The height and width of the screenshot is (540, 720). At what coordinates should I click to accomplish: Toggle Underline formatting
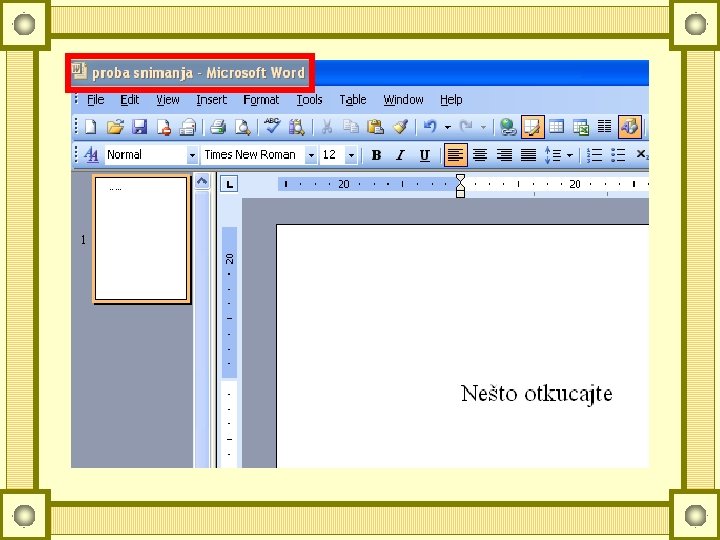point(425,155)
